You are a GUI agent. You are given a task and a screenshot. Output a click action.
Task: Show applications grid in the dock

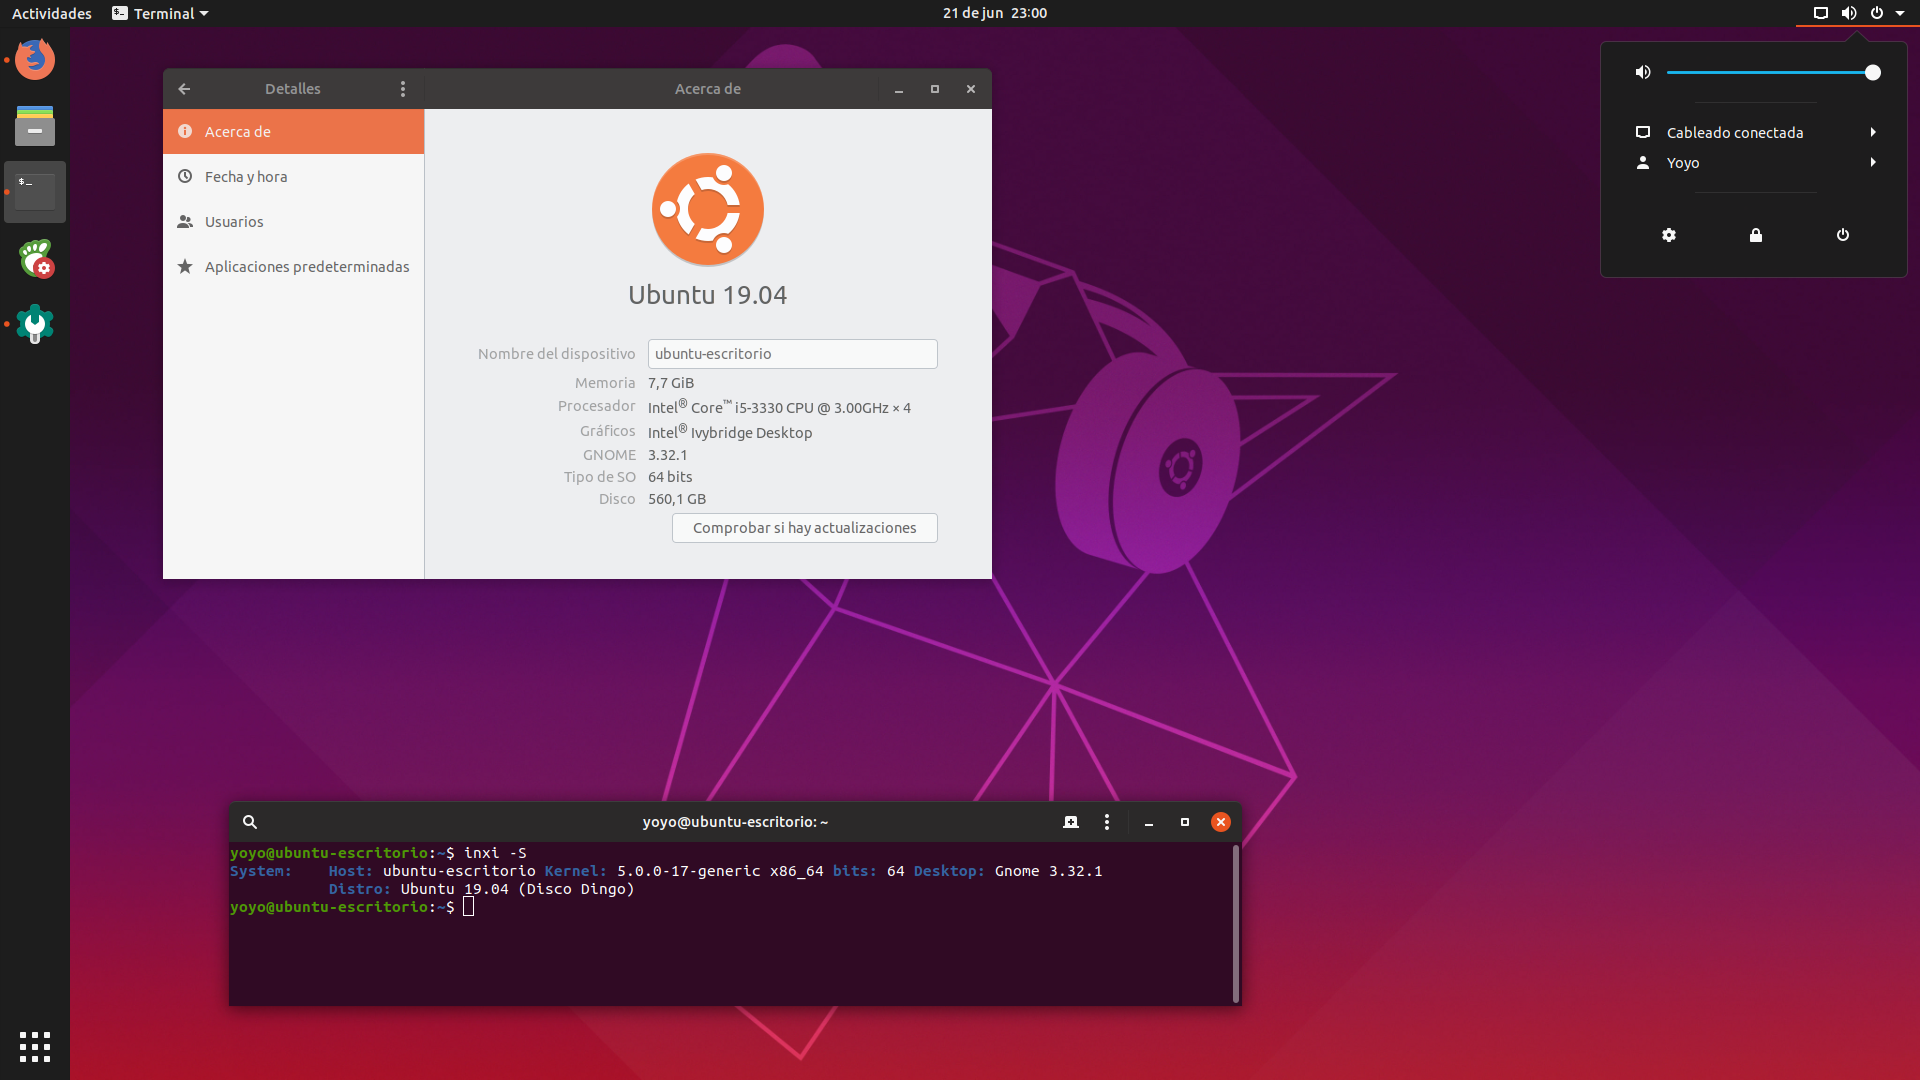pyautogui.click(x=35, y=1046)
